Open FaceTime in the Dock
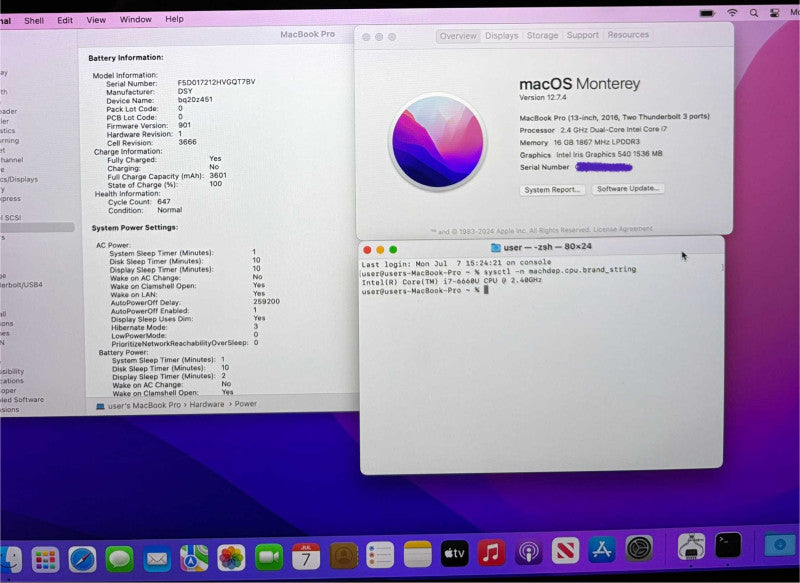This screenshot has width=800, height=583. [x=269, y=557]
